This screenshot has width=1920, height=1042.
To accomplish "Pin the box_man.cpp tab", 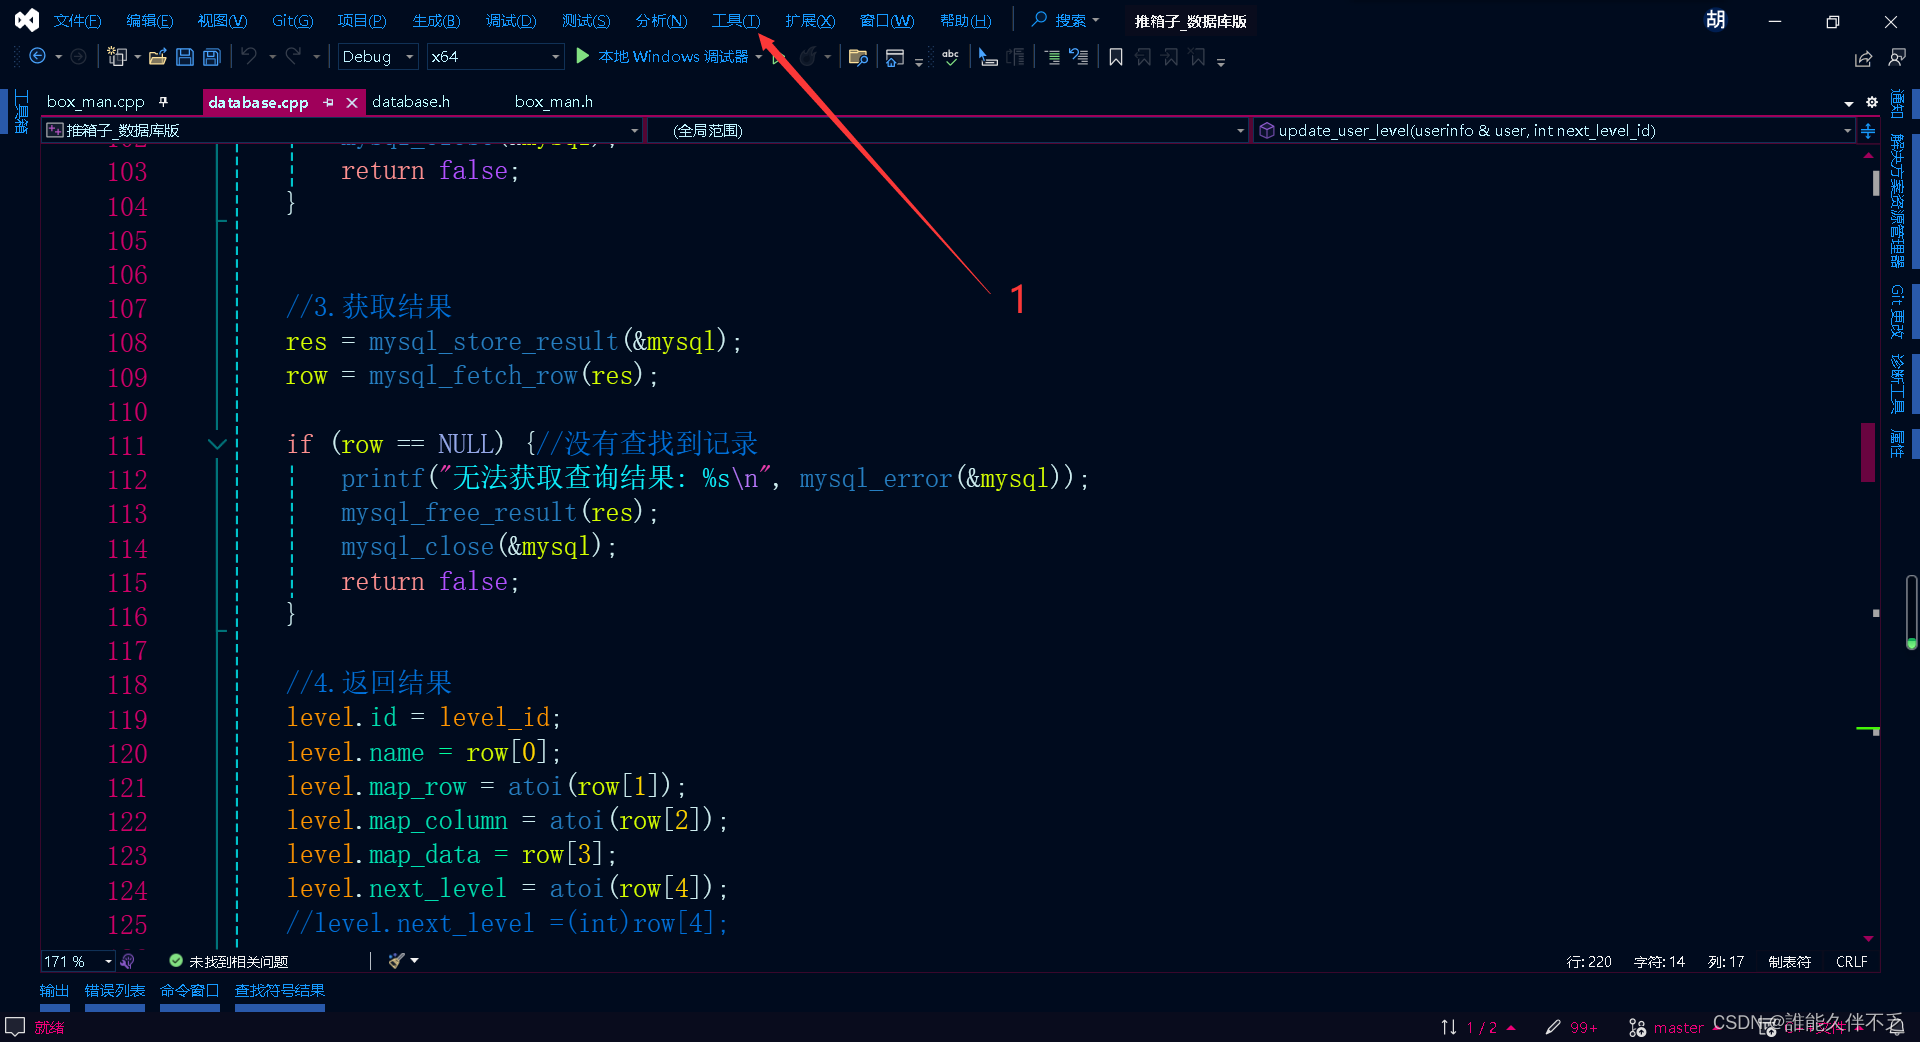I will (x=163, y=101).
